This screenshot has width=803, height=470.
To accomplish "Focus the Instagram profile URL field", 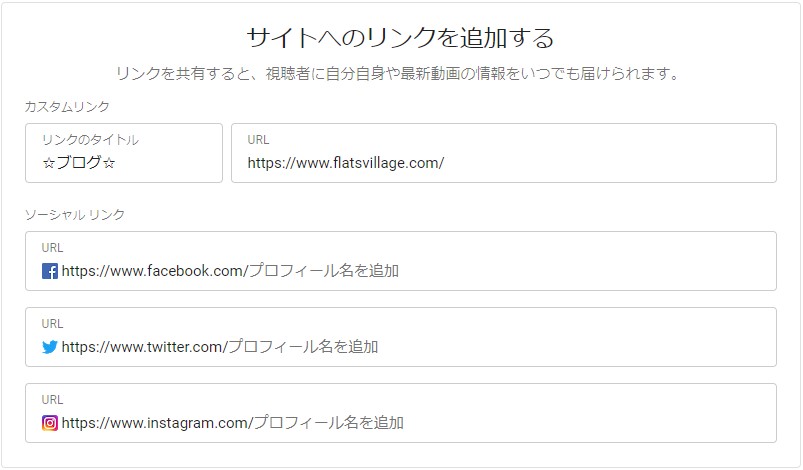I will pos(401,413).
